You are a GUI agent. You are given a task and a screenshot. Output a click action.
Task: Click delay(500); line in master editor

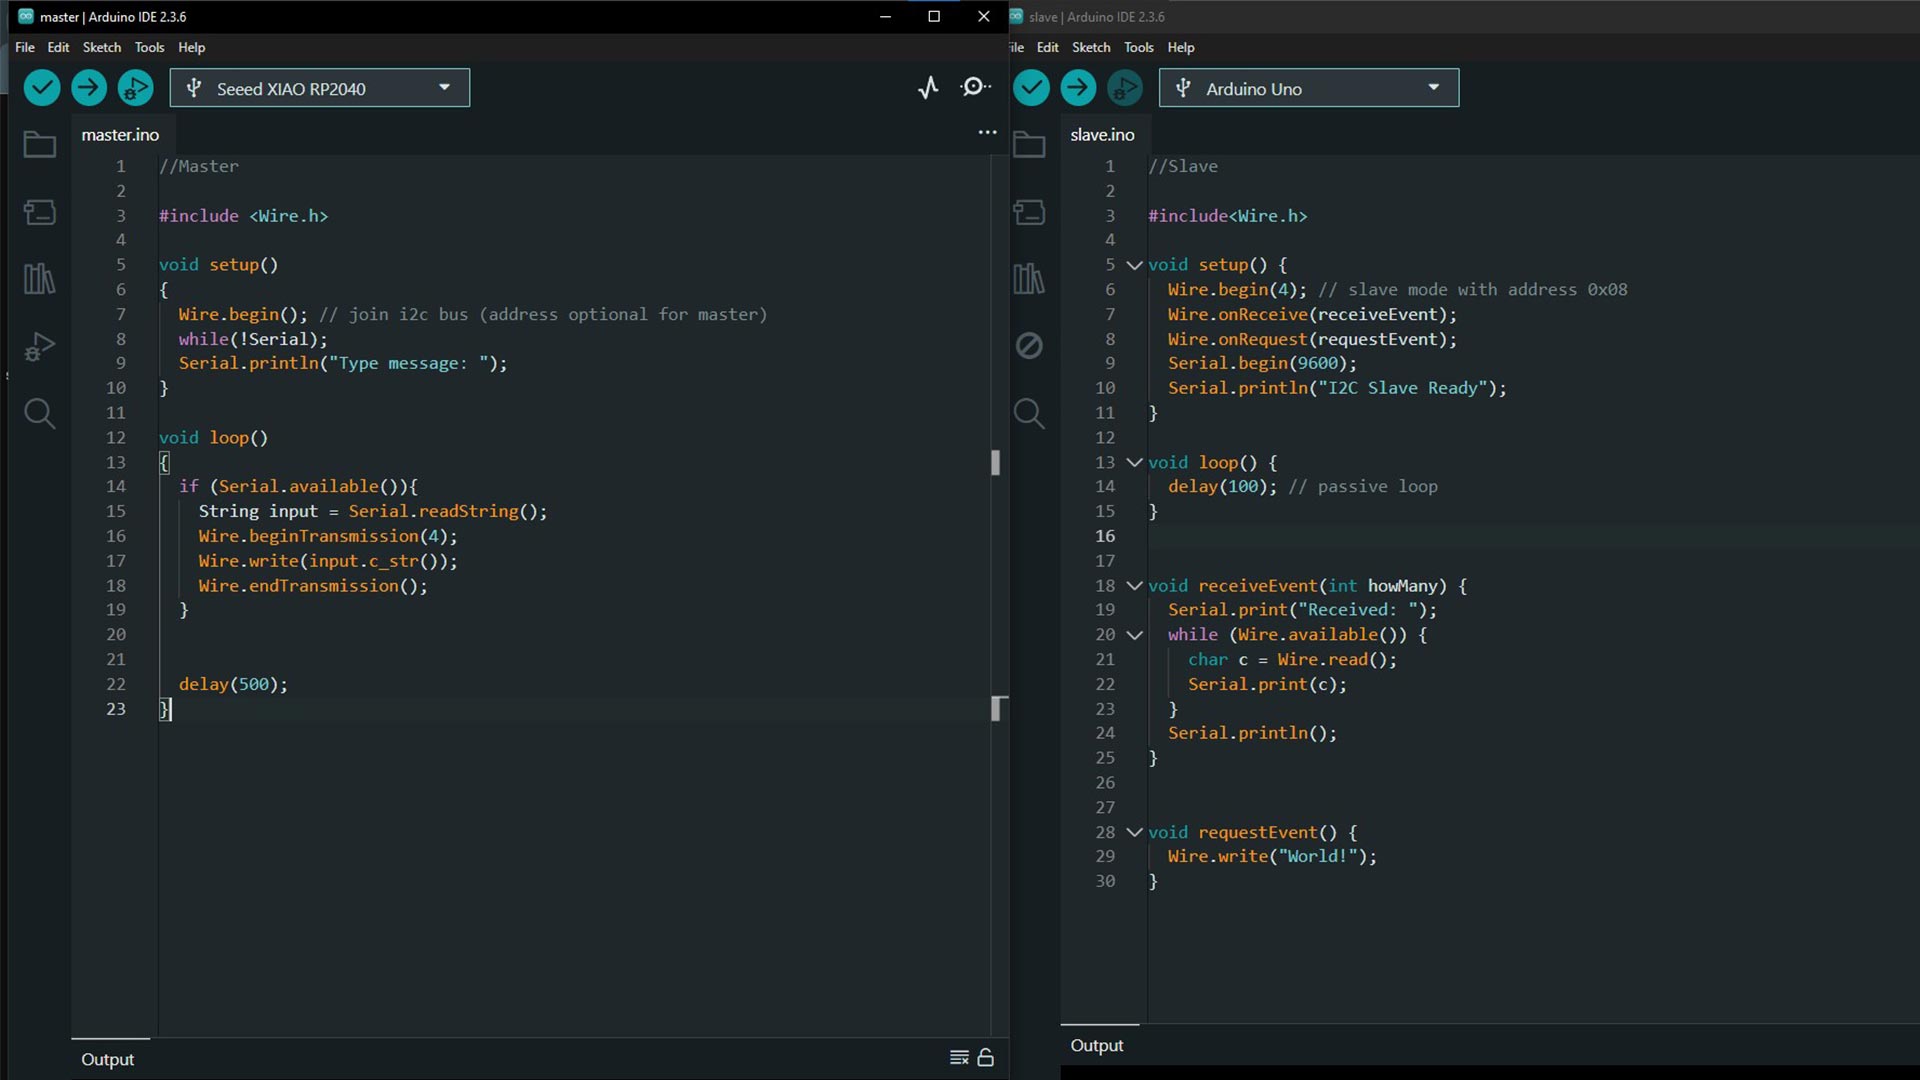coord(233,684)
